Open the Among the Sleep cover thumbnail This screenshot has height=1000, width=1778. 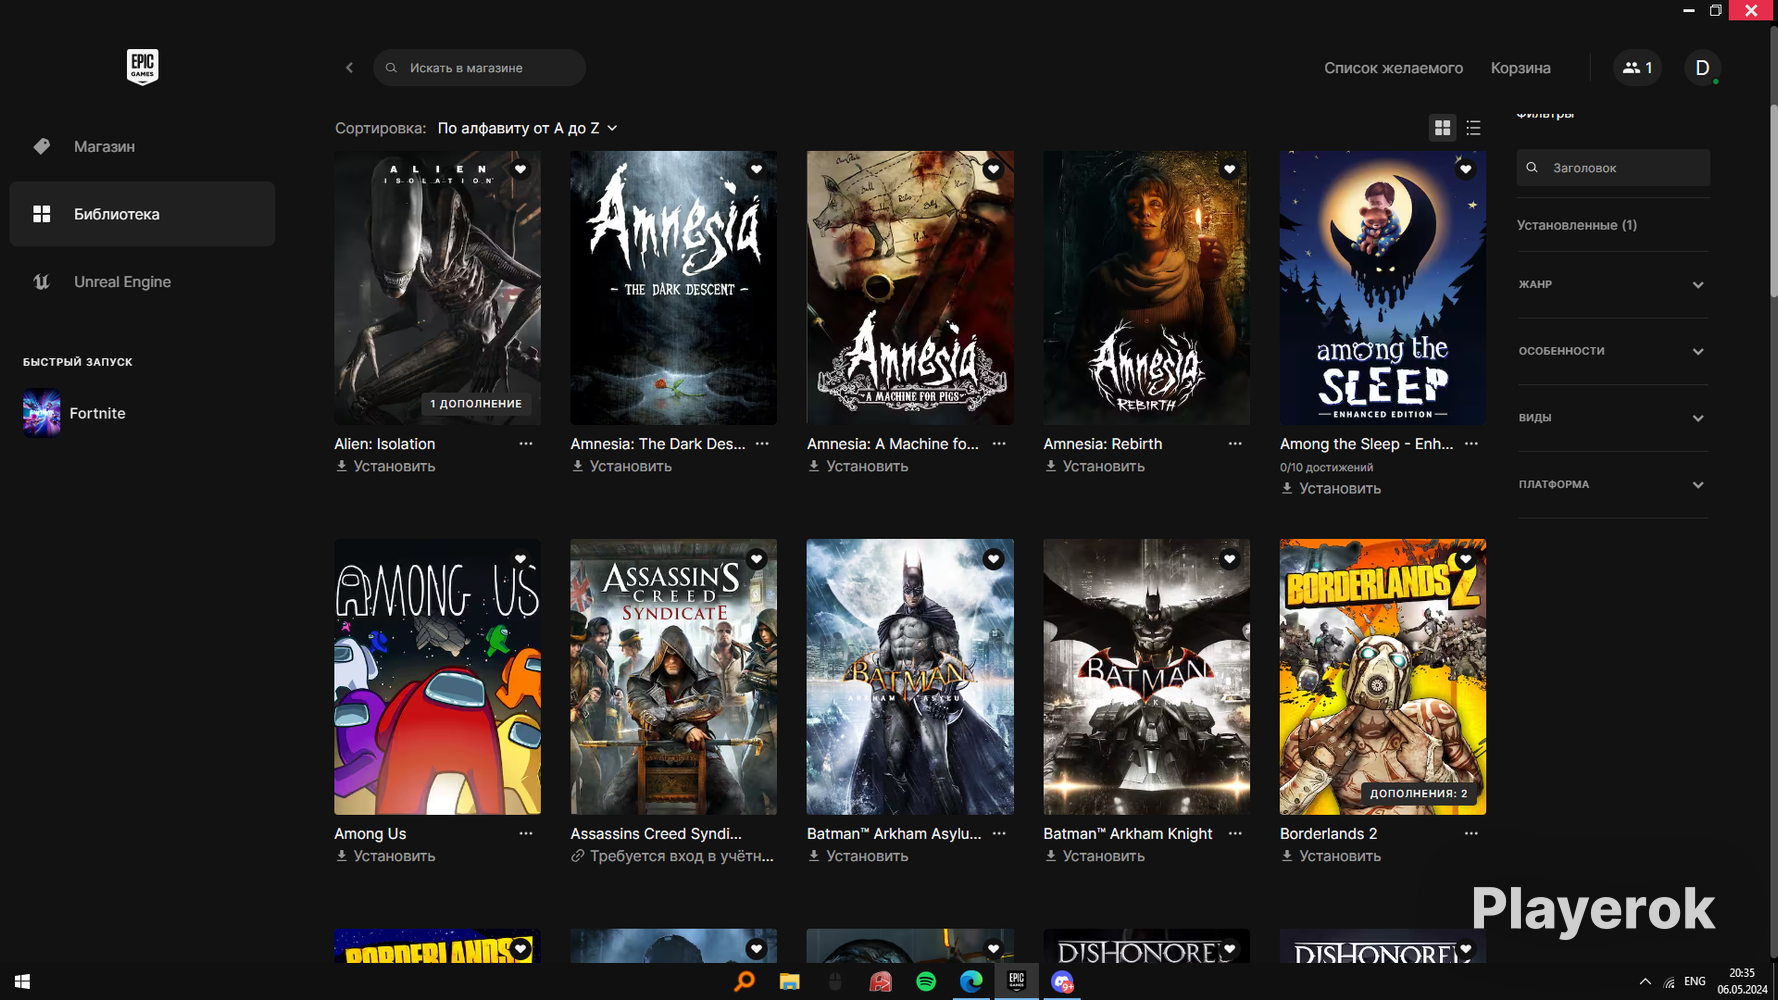[x=1383, y=288]
